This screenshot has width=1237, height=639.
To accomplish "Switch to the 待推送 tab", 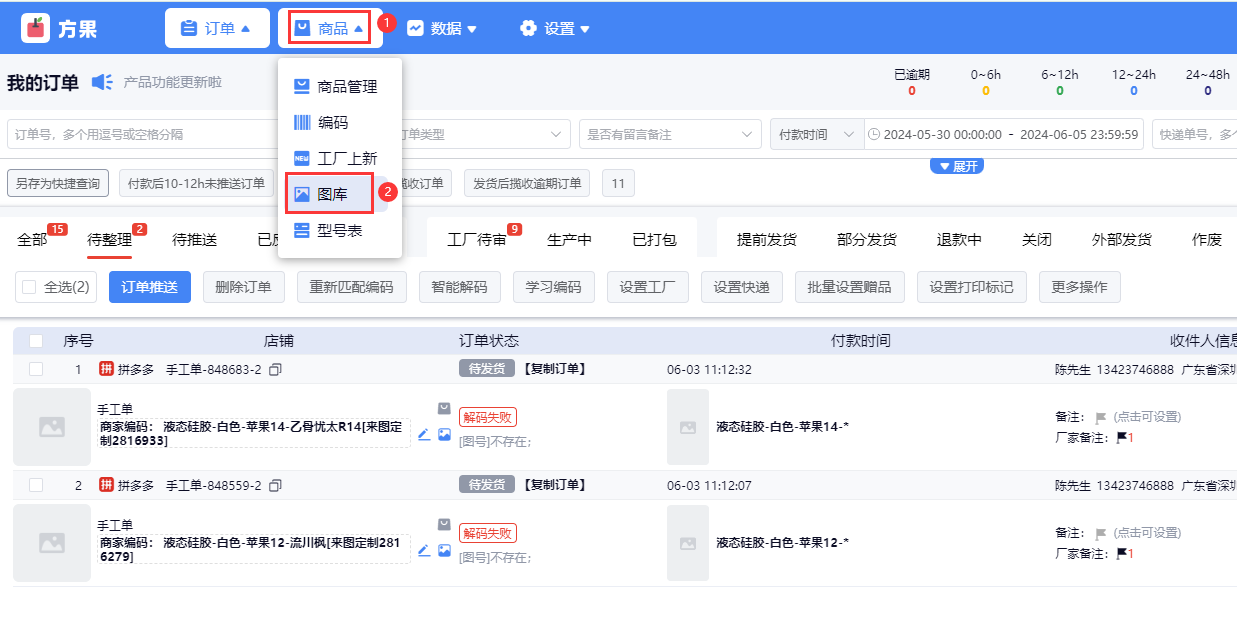I will [x=195, y=240].
